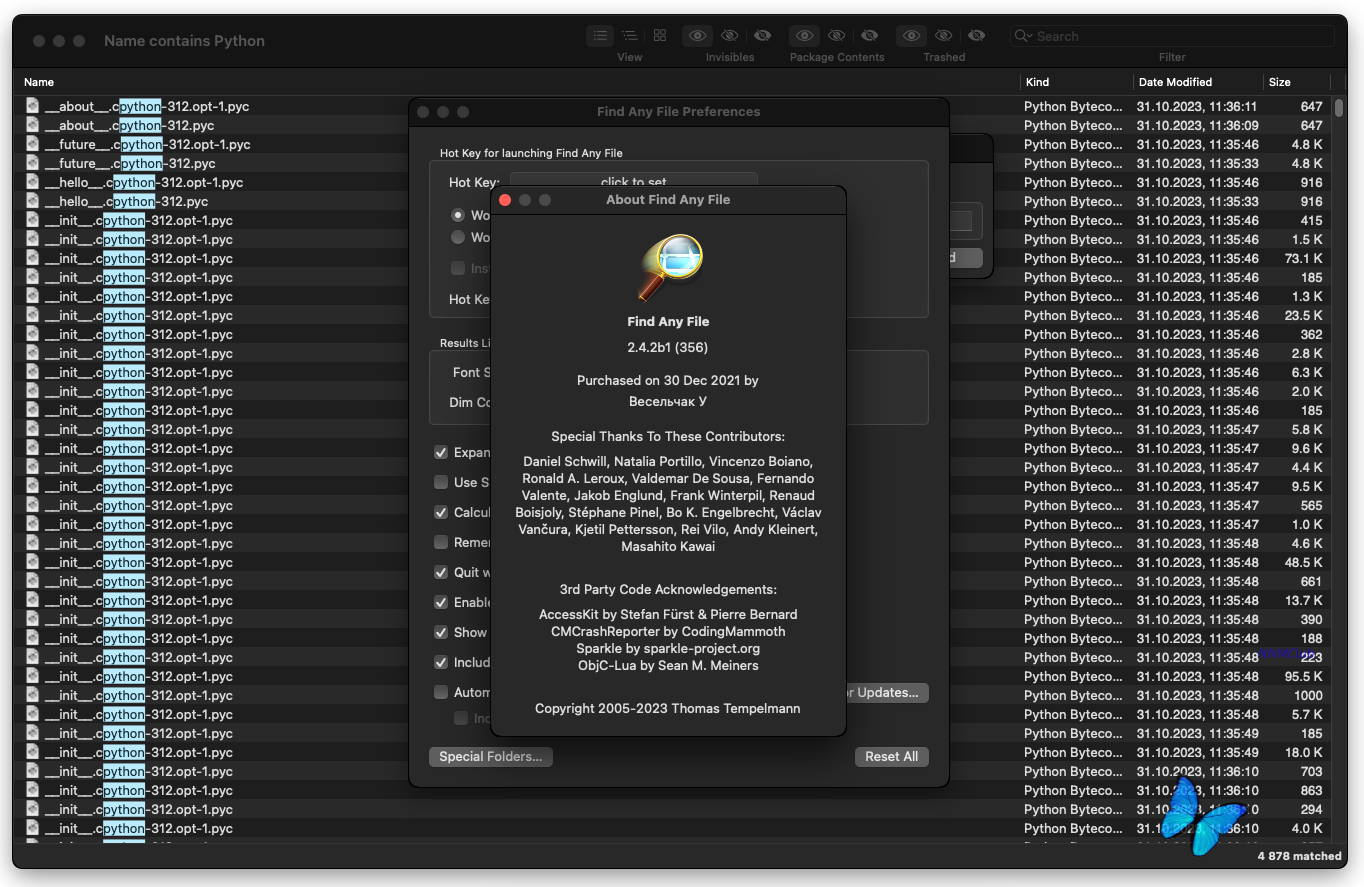Select the outlined crossed-eye icon under Package Contents
The image size is (1364, 887).
click(x=837, y=35)
